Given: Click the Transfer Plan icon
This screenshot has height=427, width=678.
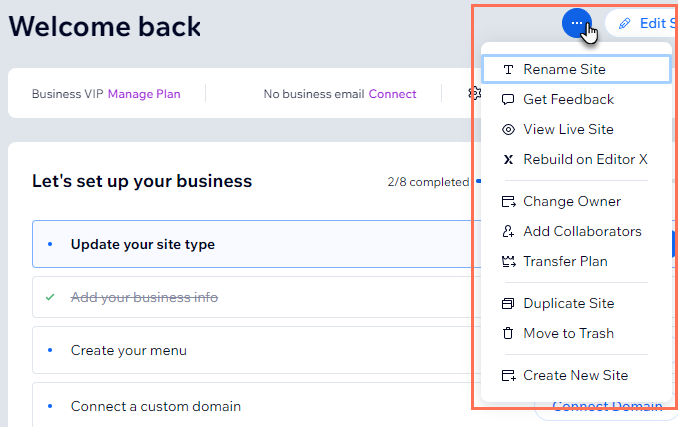Looking at the screenshot, I should [508, 261].
